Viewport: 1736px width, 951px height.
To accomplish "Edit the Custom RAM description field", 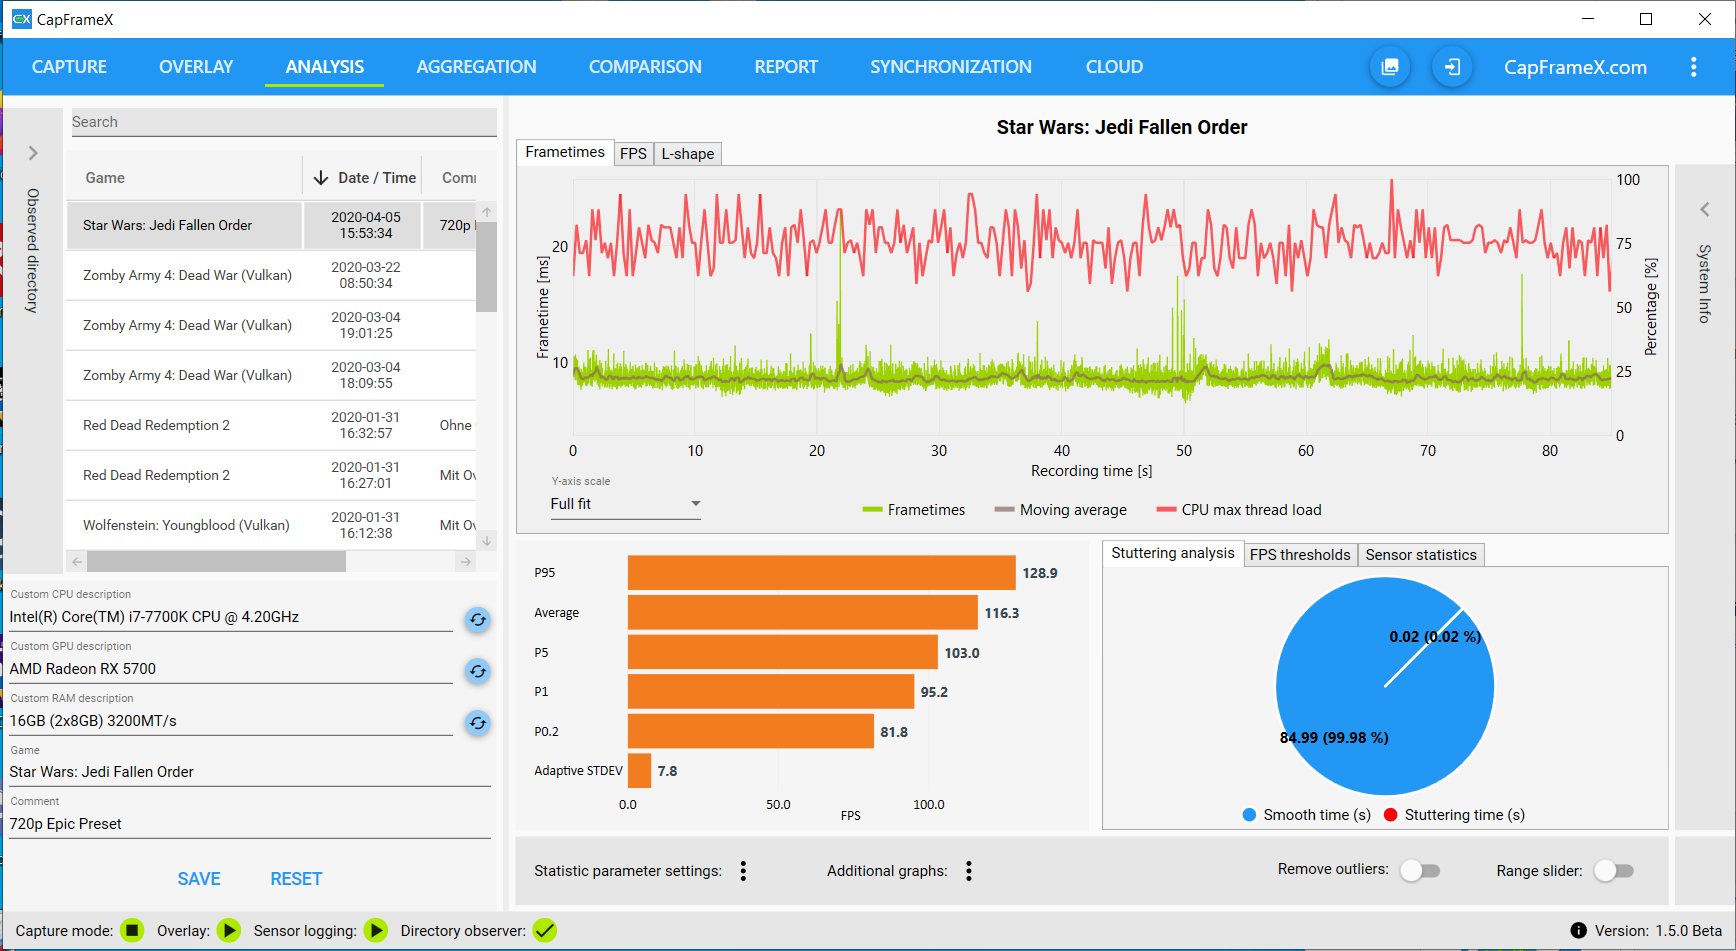I will click(231, 721).
